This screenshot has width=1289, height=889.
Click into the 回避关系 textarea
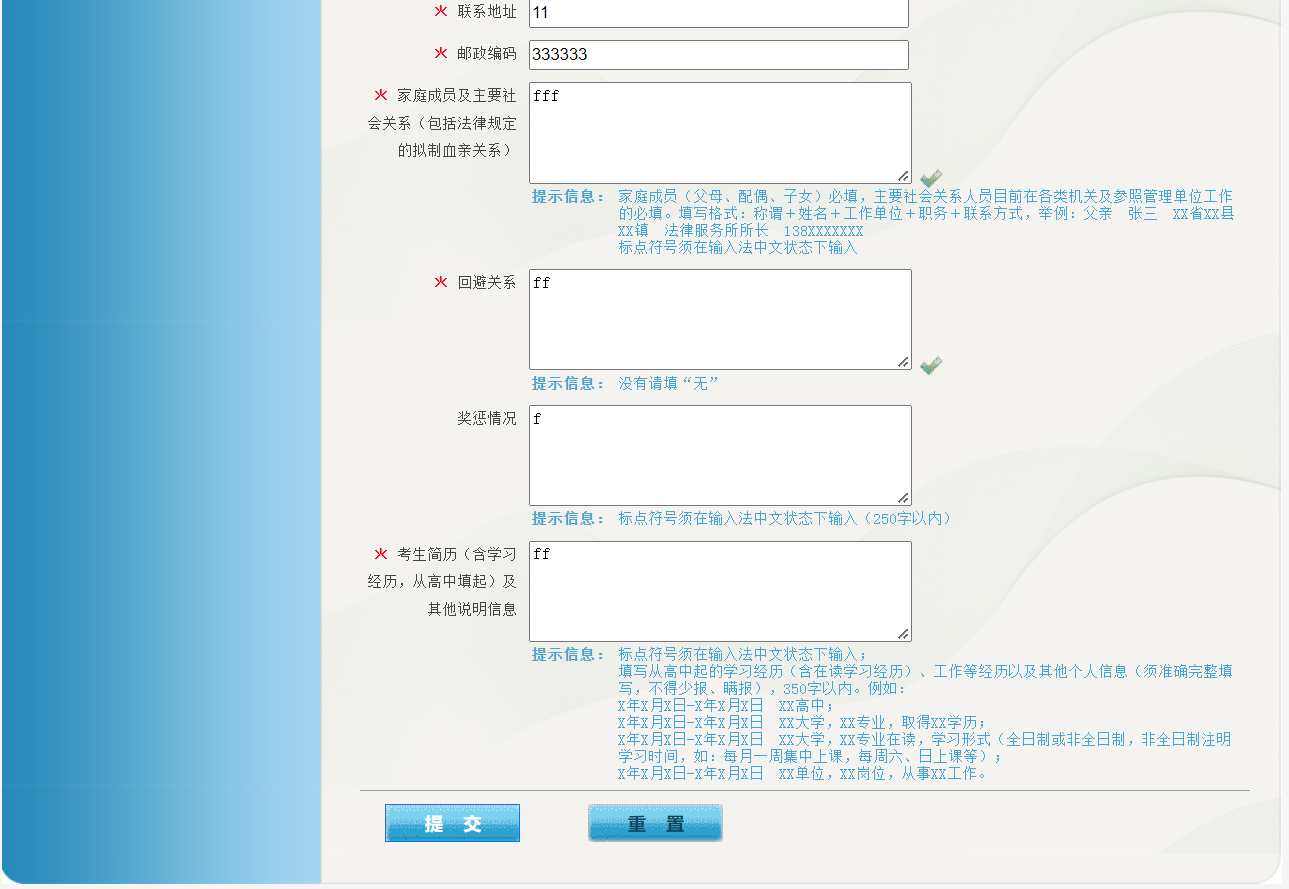point(720,320)
